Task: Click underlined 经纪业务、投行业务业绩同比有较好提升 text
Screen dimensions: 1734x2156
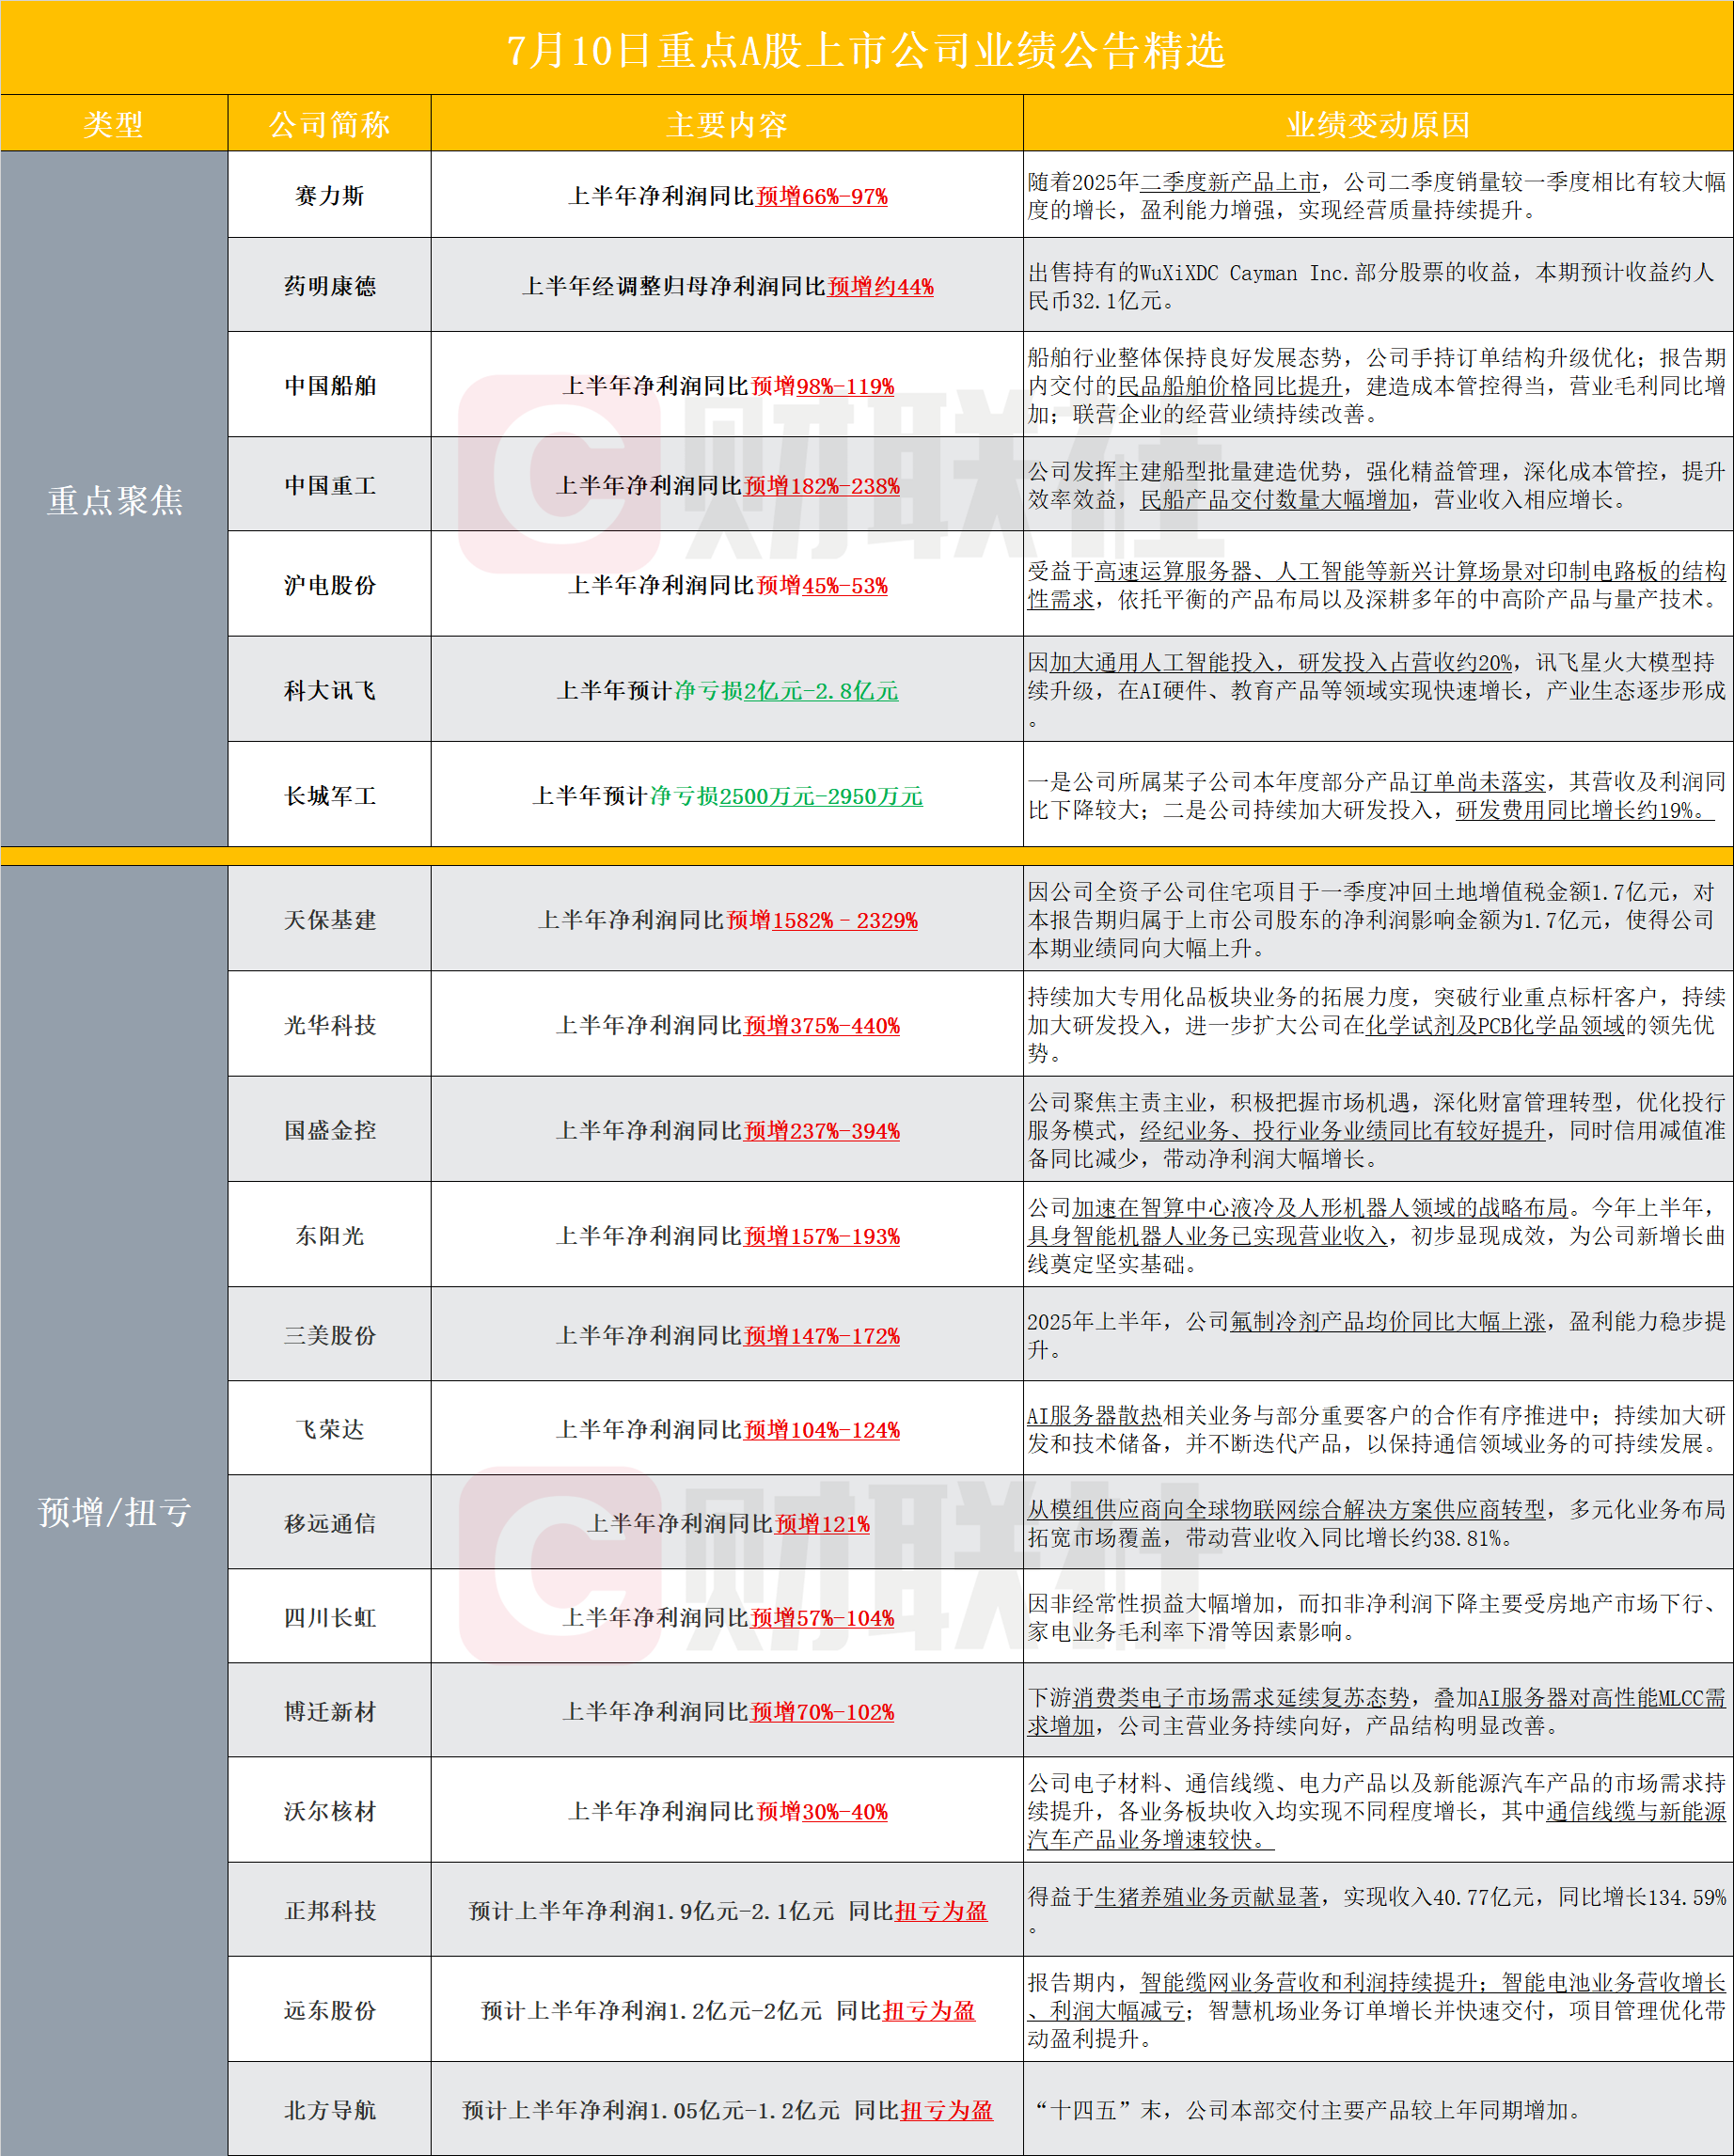Action: [x=1342, y=1131]
